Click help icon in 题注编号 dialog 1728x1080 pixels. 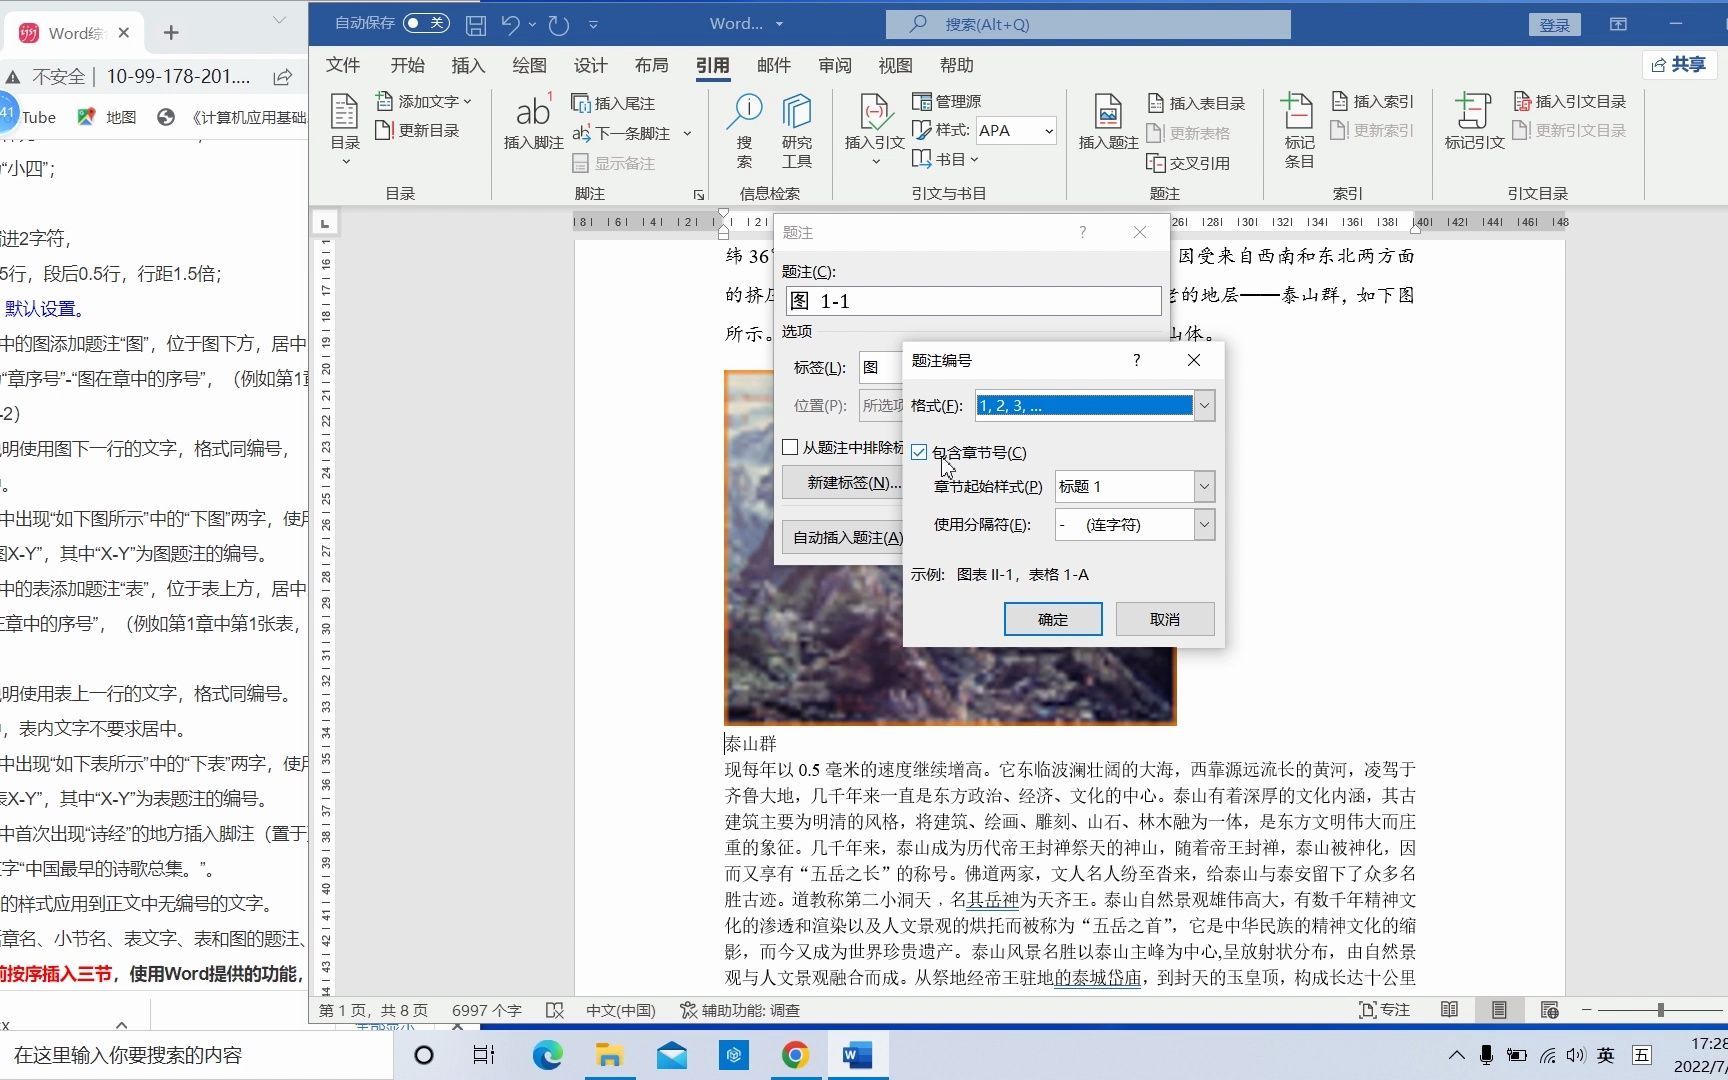(x=1136, y=360)
